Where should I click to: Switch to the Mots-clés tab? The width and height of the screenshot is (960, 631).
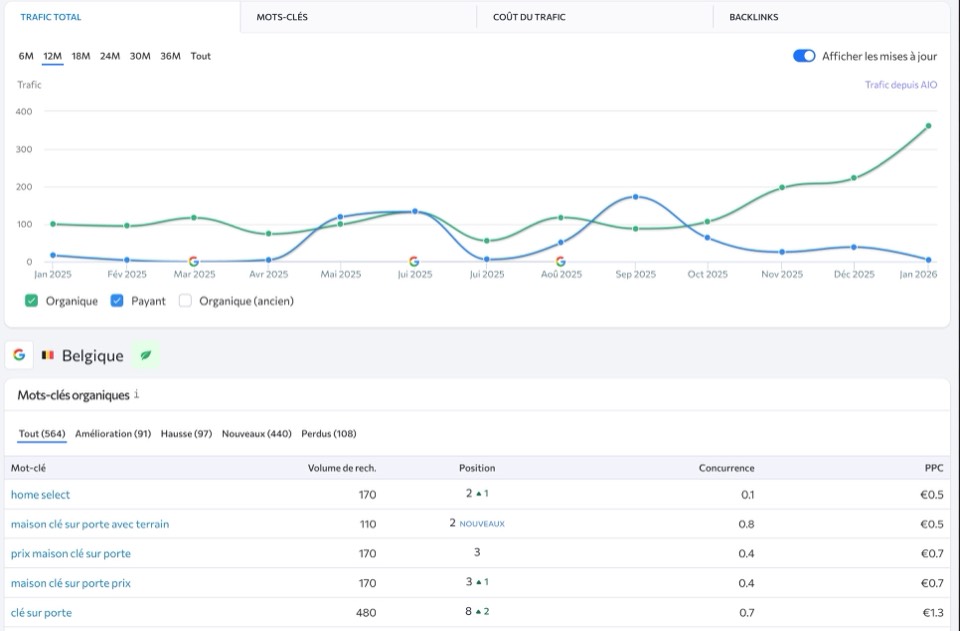pos(282,17)
